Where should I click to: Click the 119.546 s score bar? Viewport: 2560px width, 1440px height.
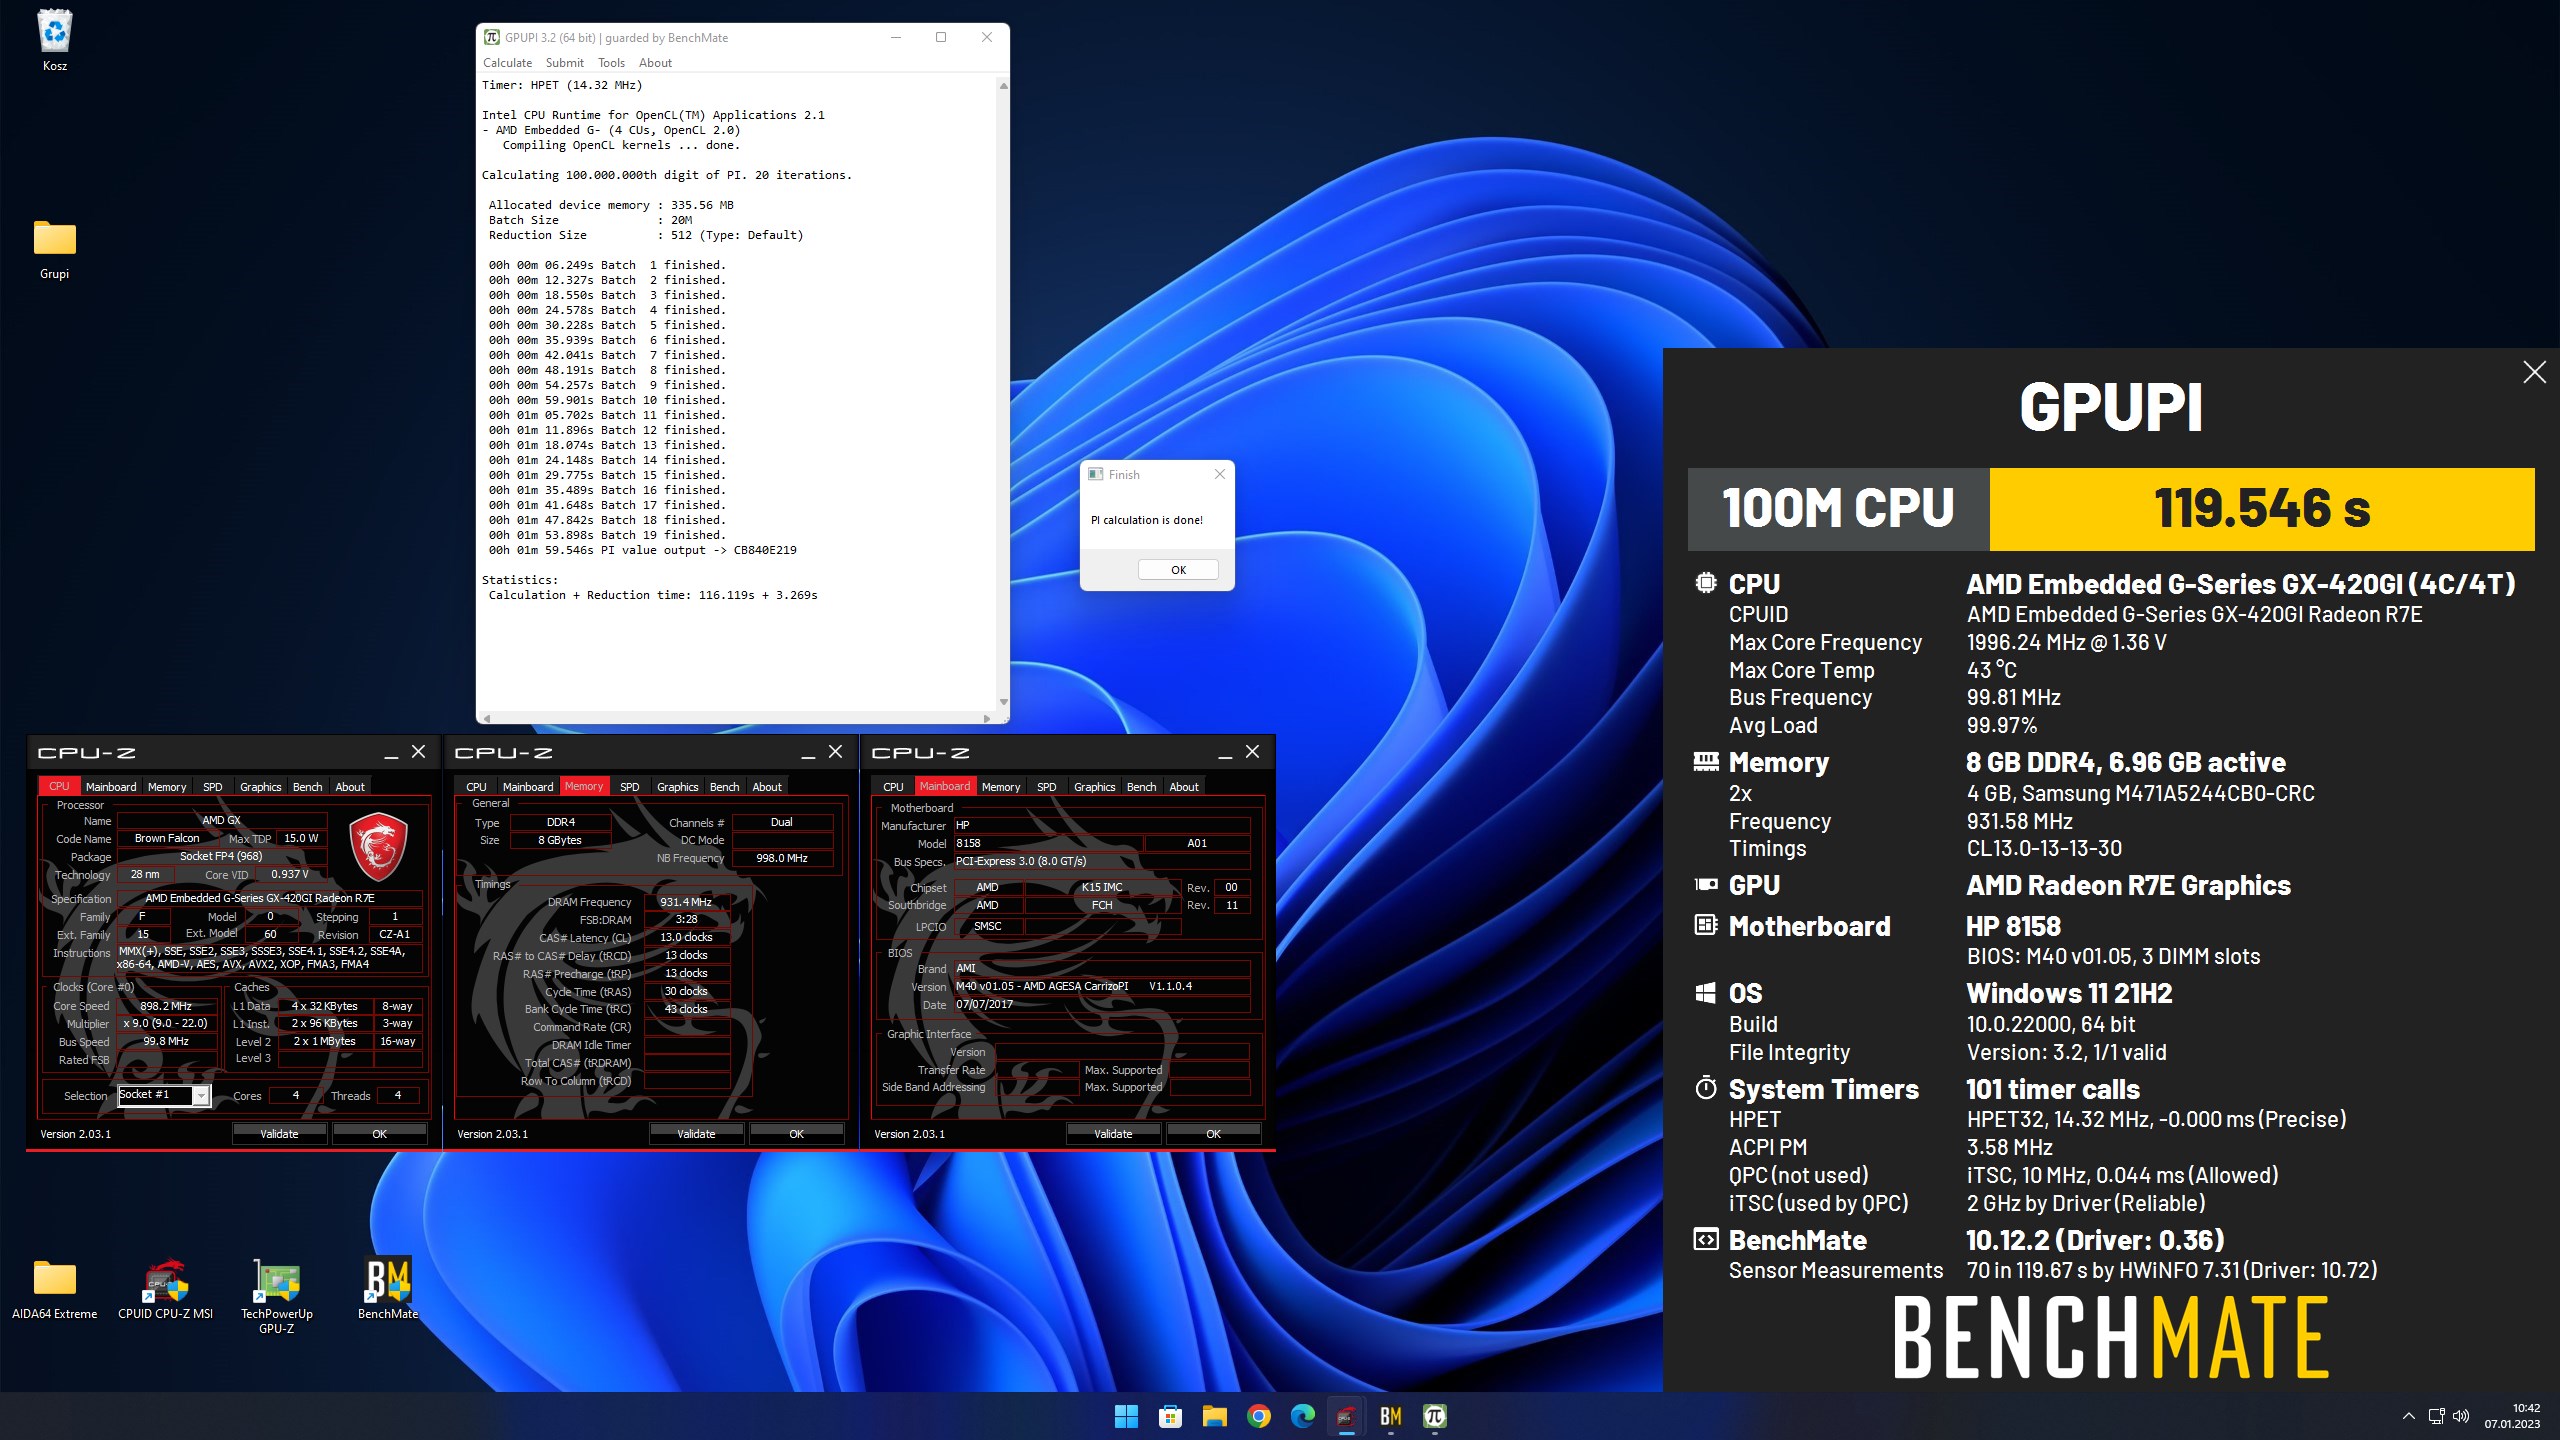click(x=2261, y=508)
